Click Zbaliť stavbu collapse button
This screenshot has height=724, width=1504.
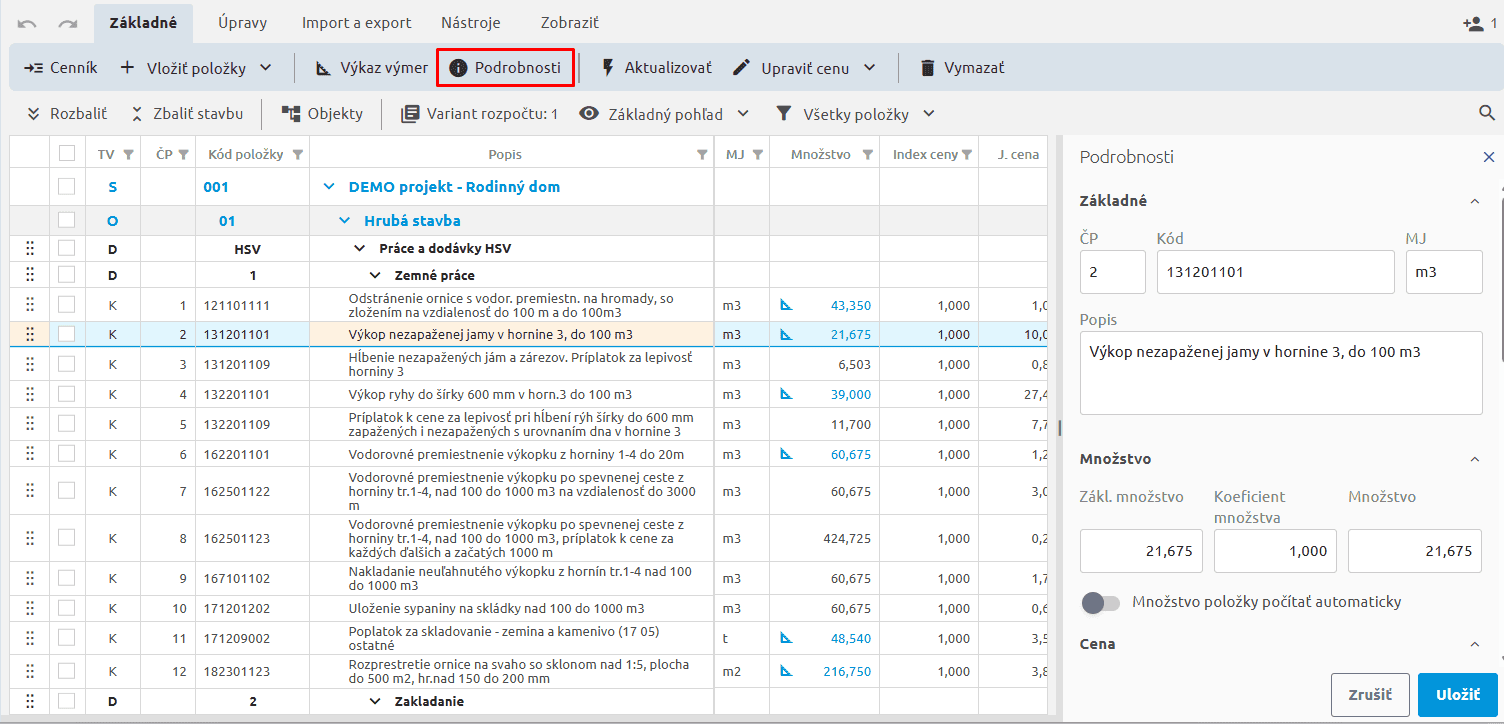[187, 114]
